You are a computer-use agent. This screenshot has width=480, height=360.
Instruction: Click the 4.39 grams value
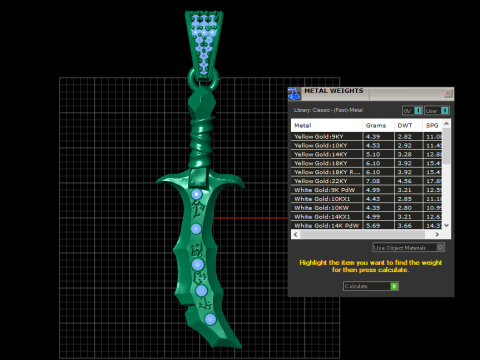point(373,136)
